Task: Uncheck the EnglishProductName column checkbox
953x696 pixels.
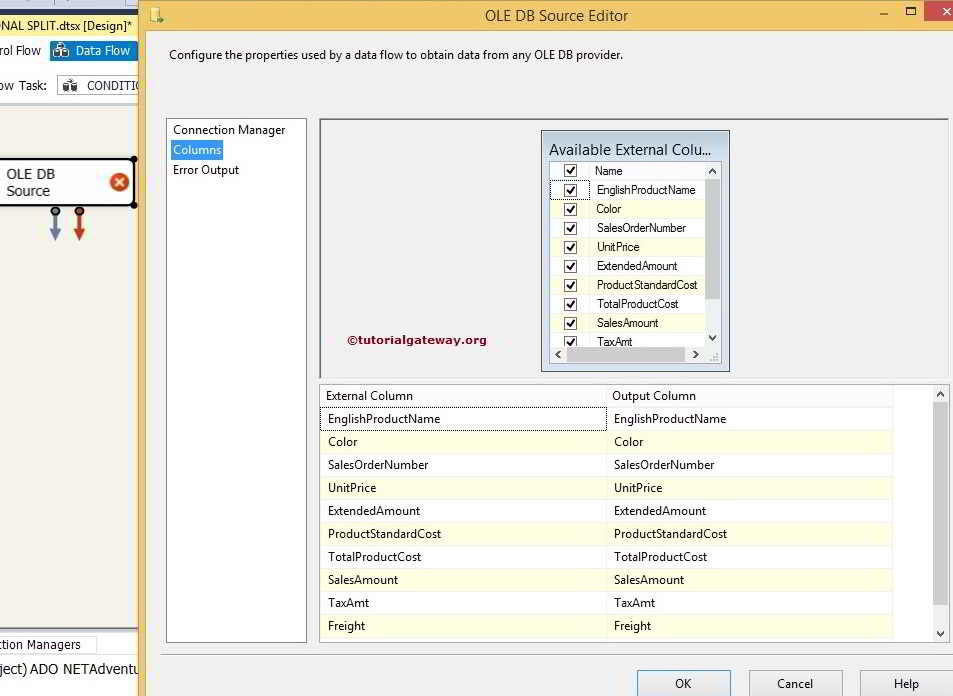Action: [x=570, y=190]
